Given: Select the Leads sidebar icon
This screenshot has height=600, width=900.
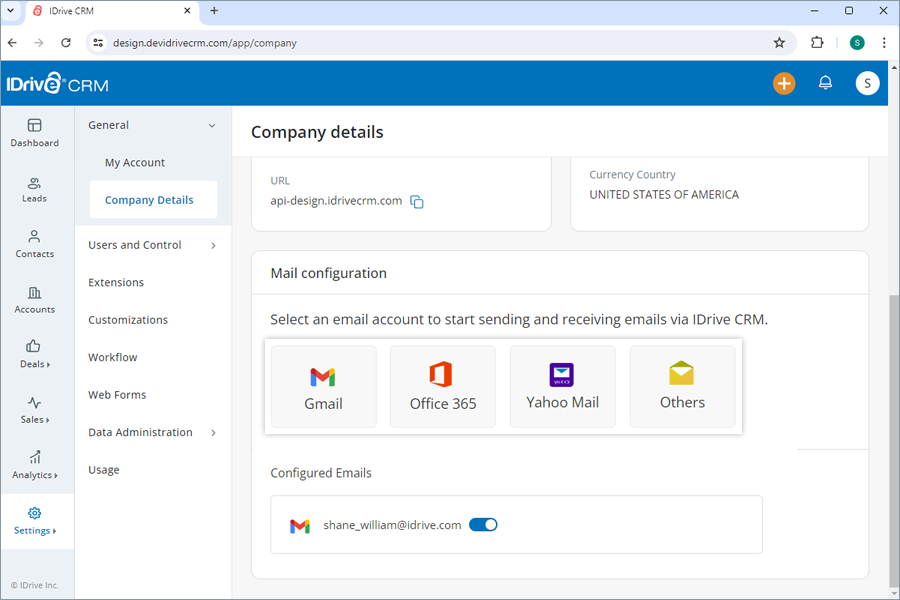Looking at the screenshot, I should pyautogui.click(x=36, y=190).
